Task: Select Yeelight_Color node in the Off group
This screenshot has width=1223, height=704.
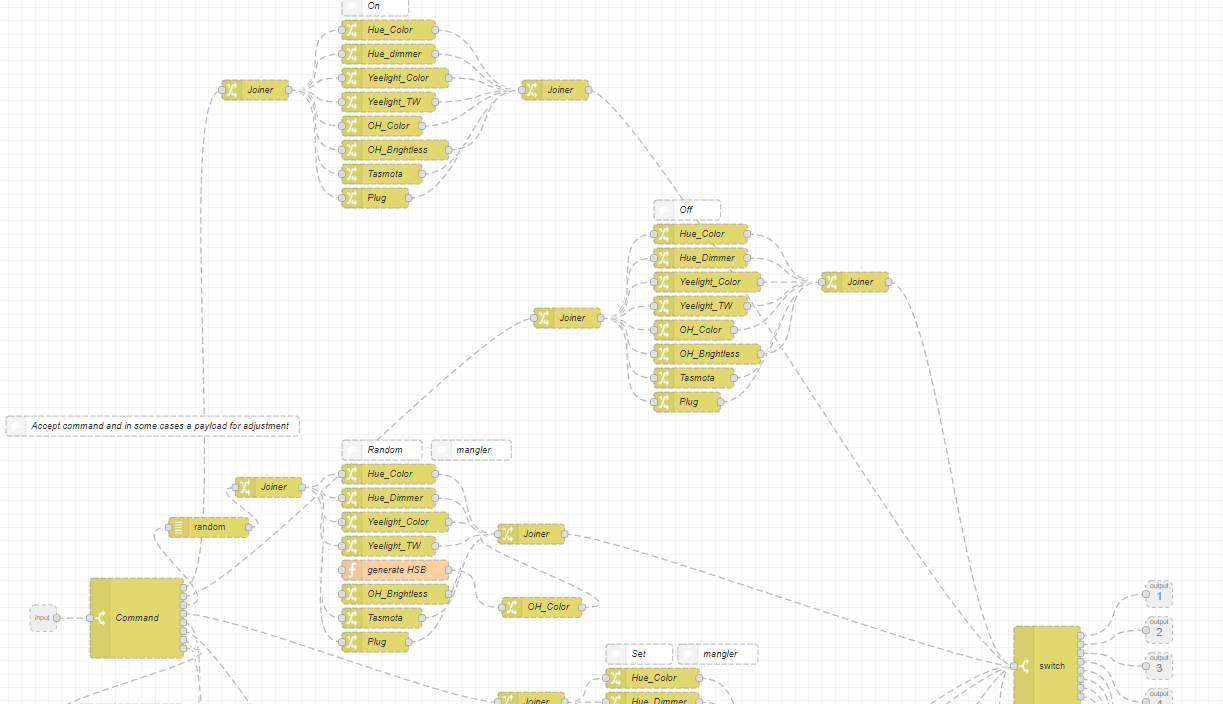Action: pos(706,282)
